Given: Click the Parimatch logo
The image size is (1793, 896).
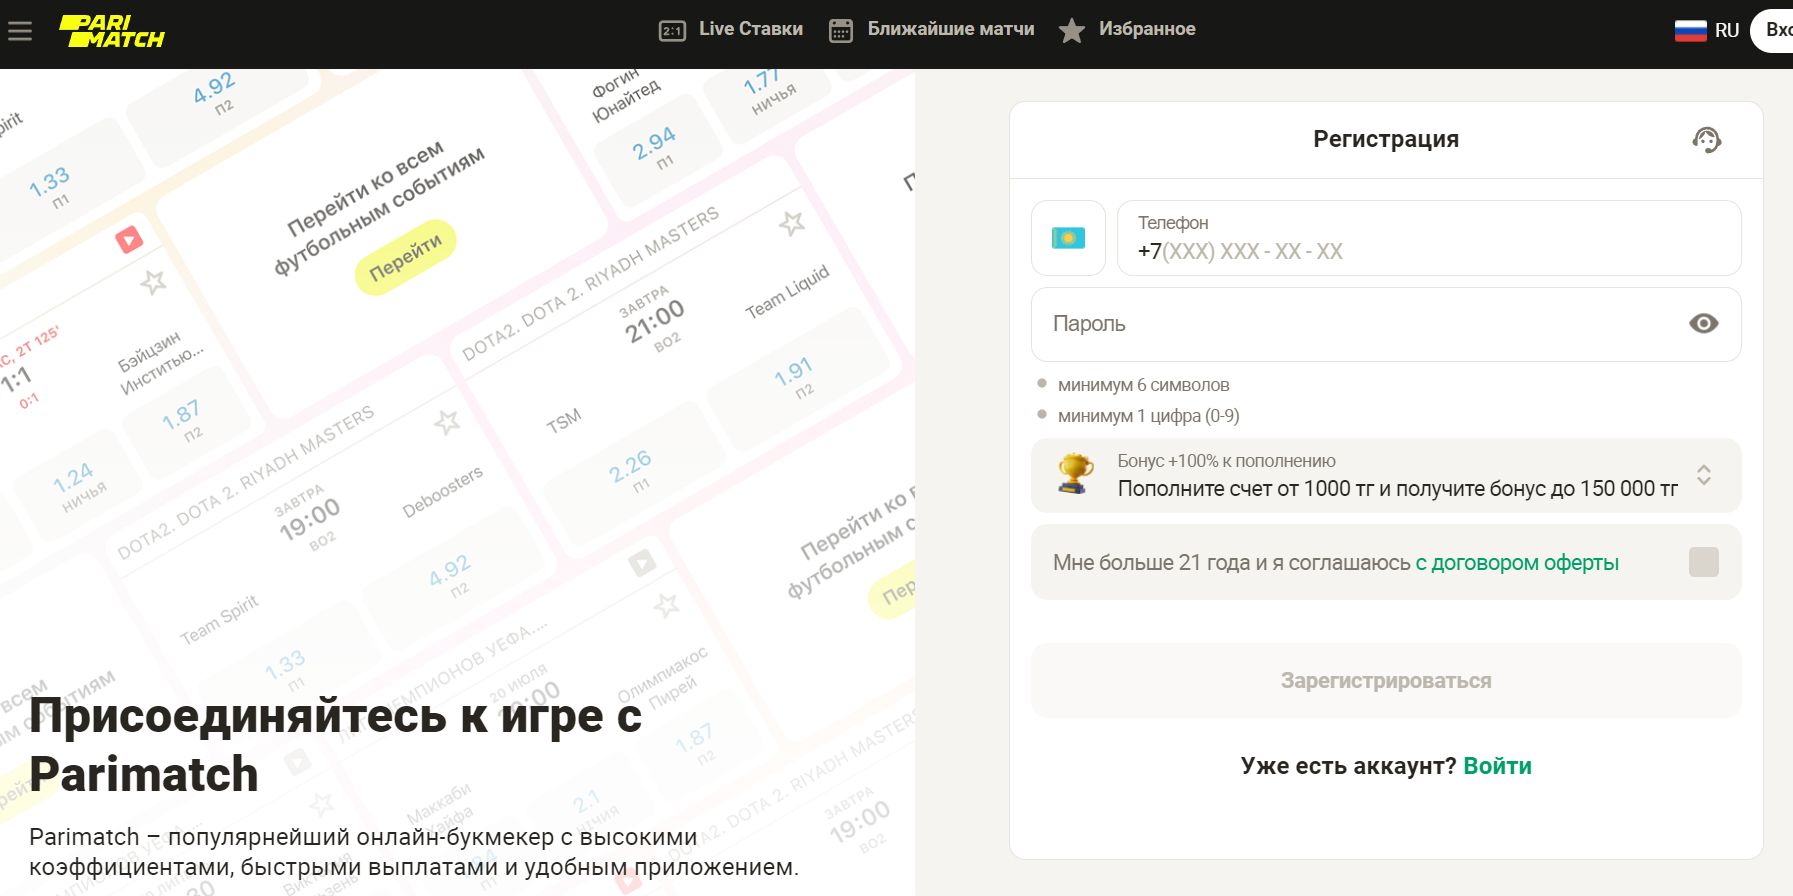Looking at the screenshot, I should click(111, 31).
